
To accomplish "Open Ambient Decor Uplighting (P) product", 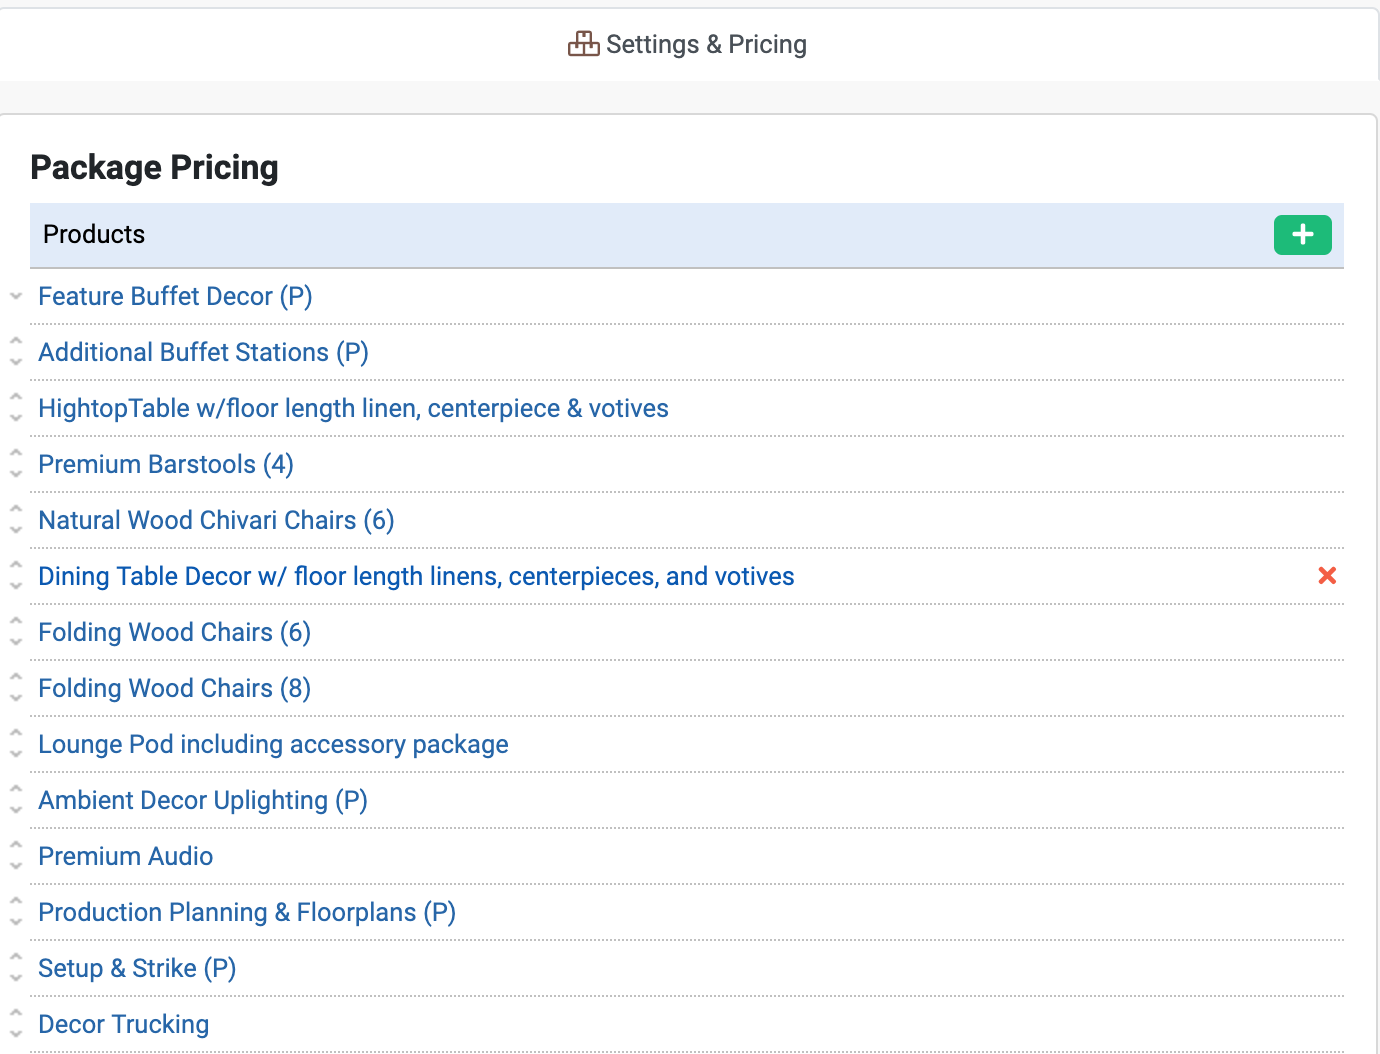I will click(203, 801).
